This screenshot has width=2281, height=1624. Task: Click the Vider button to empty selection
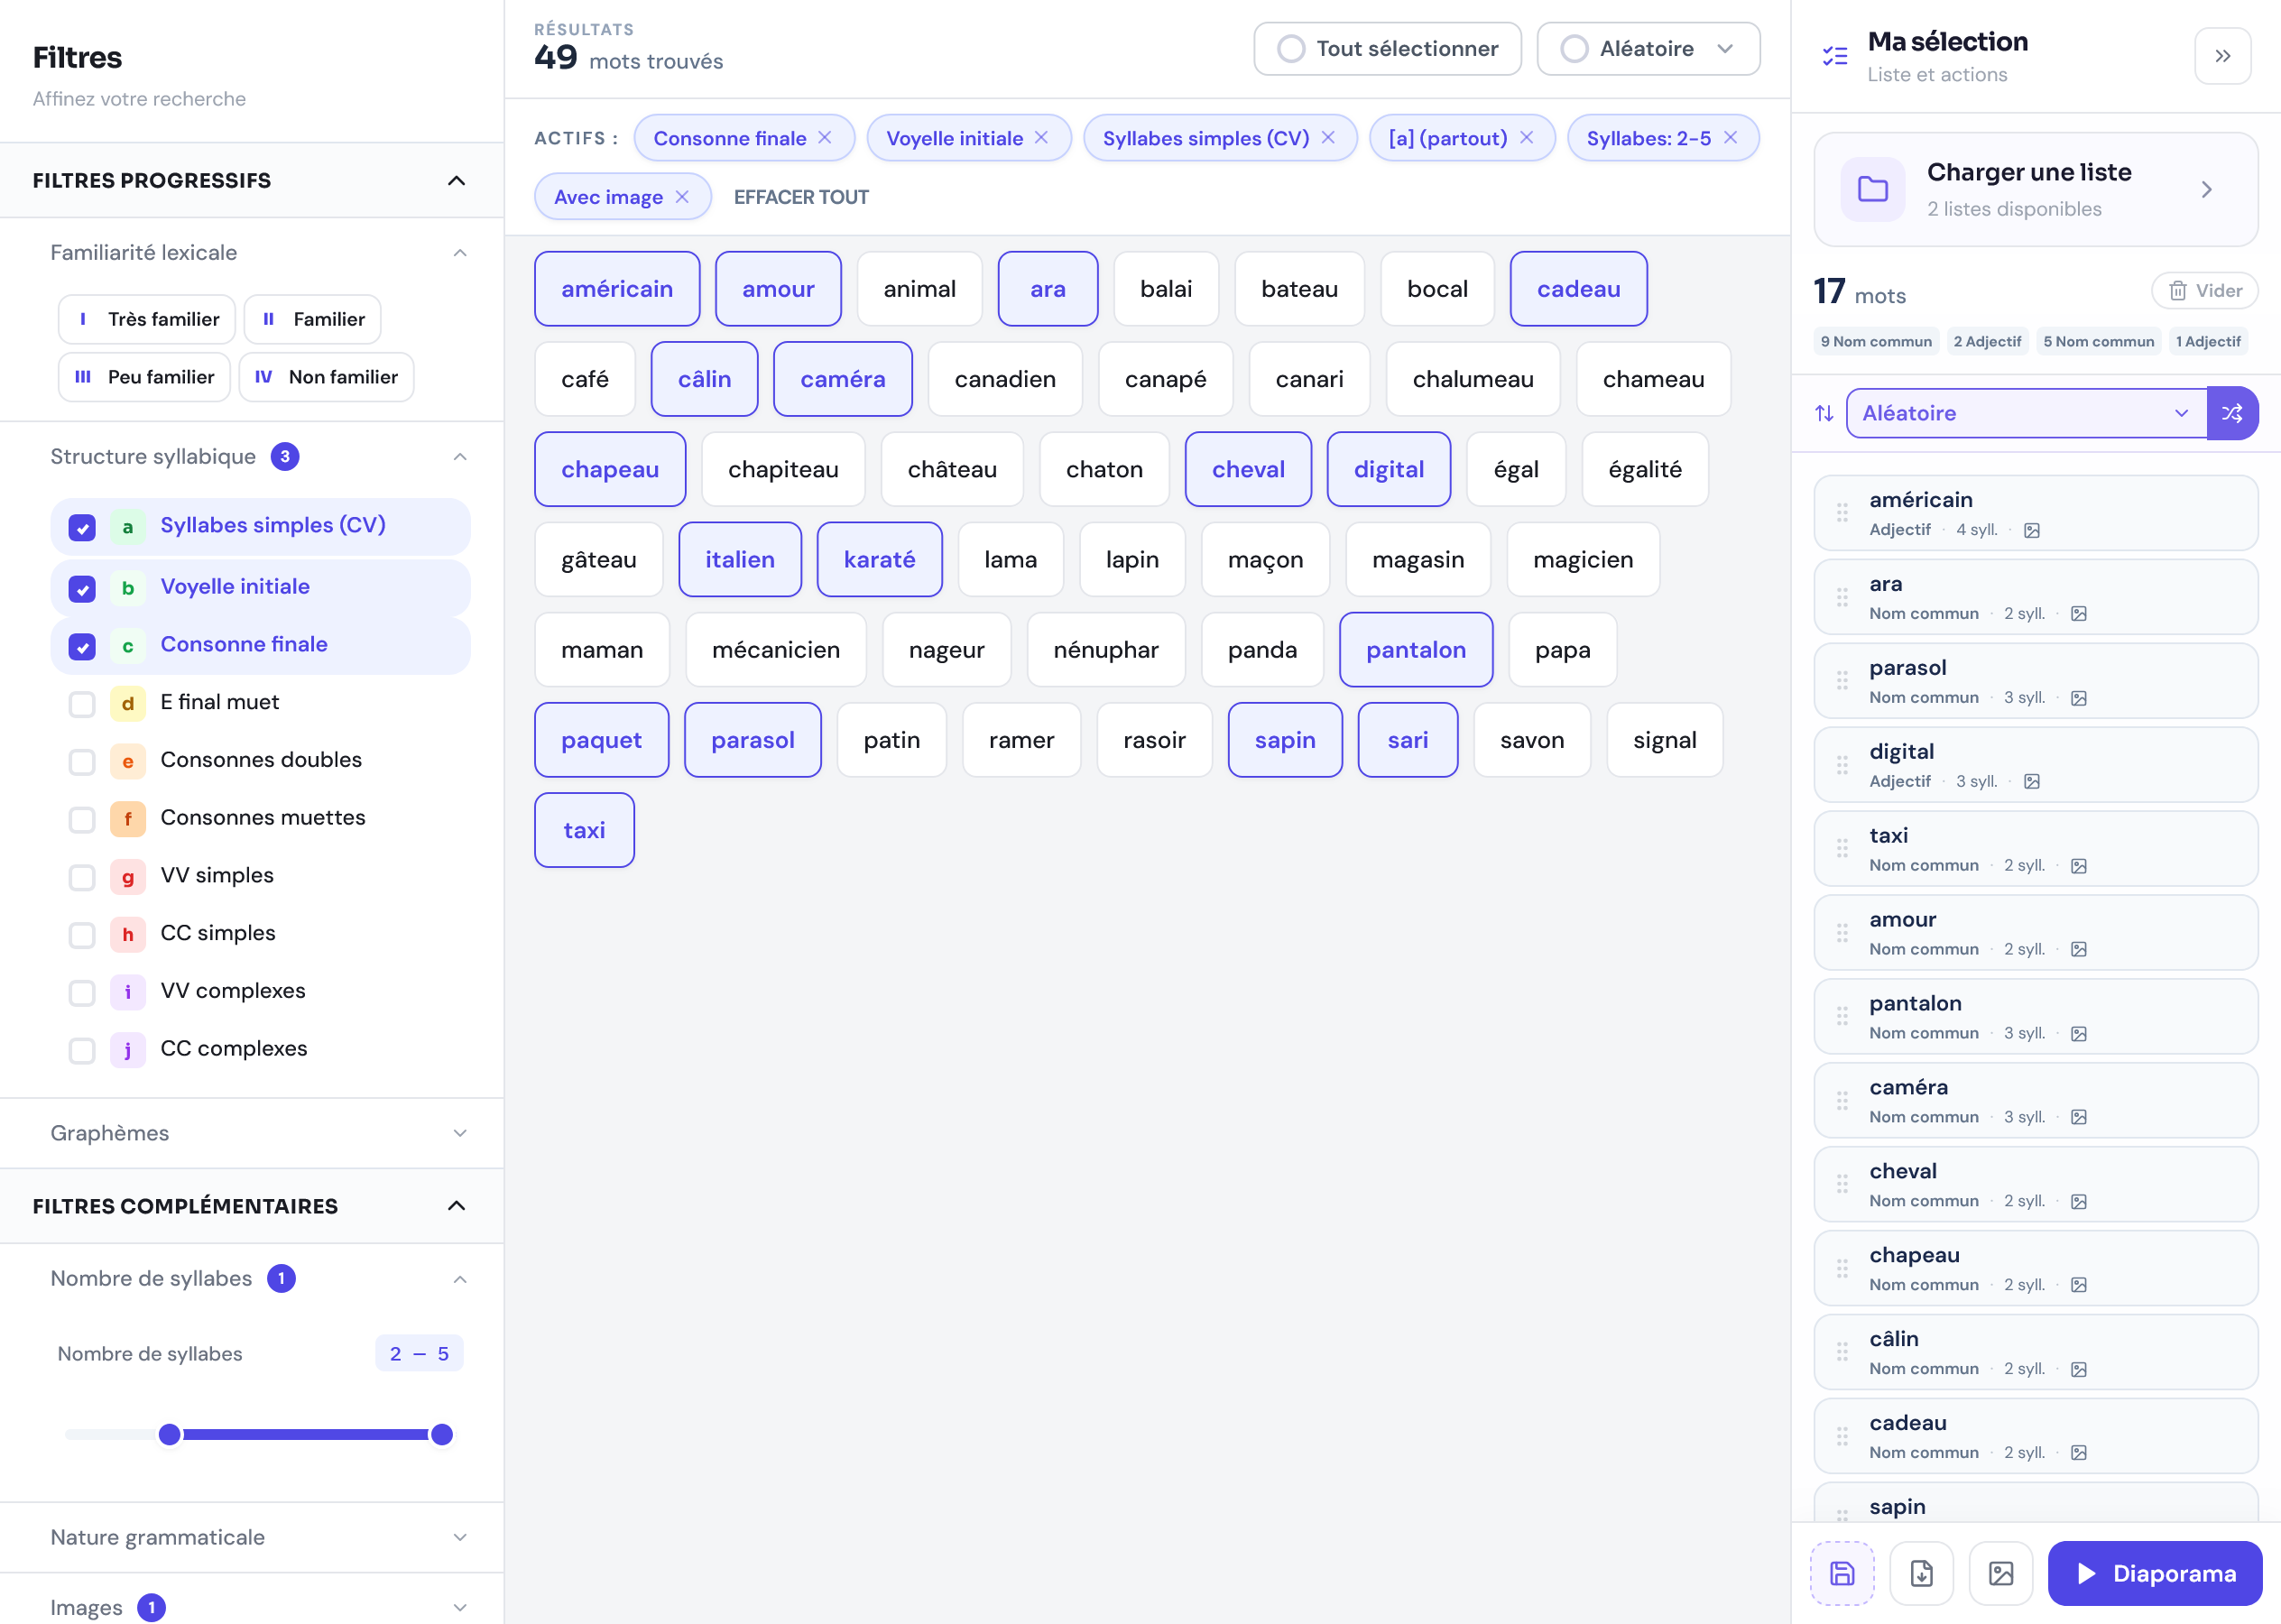[2204, 291]
